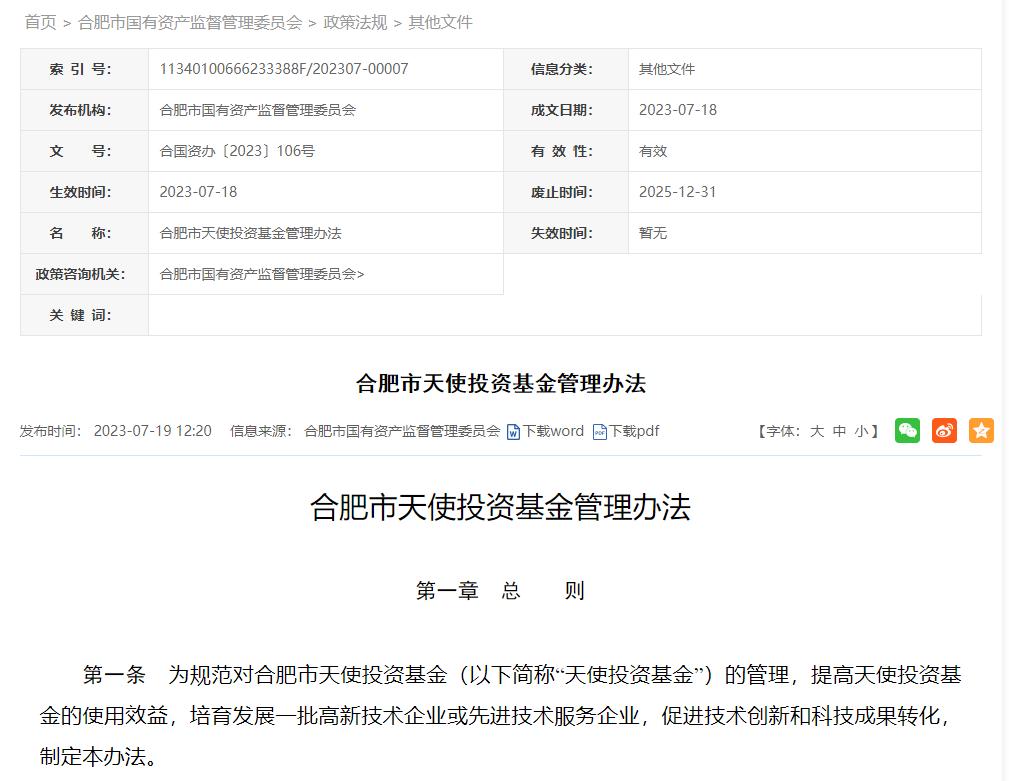Download the document via 下载pdf link
The width and height of the screenshot is (1009, 781).
click(x=634, y=431)
